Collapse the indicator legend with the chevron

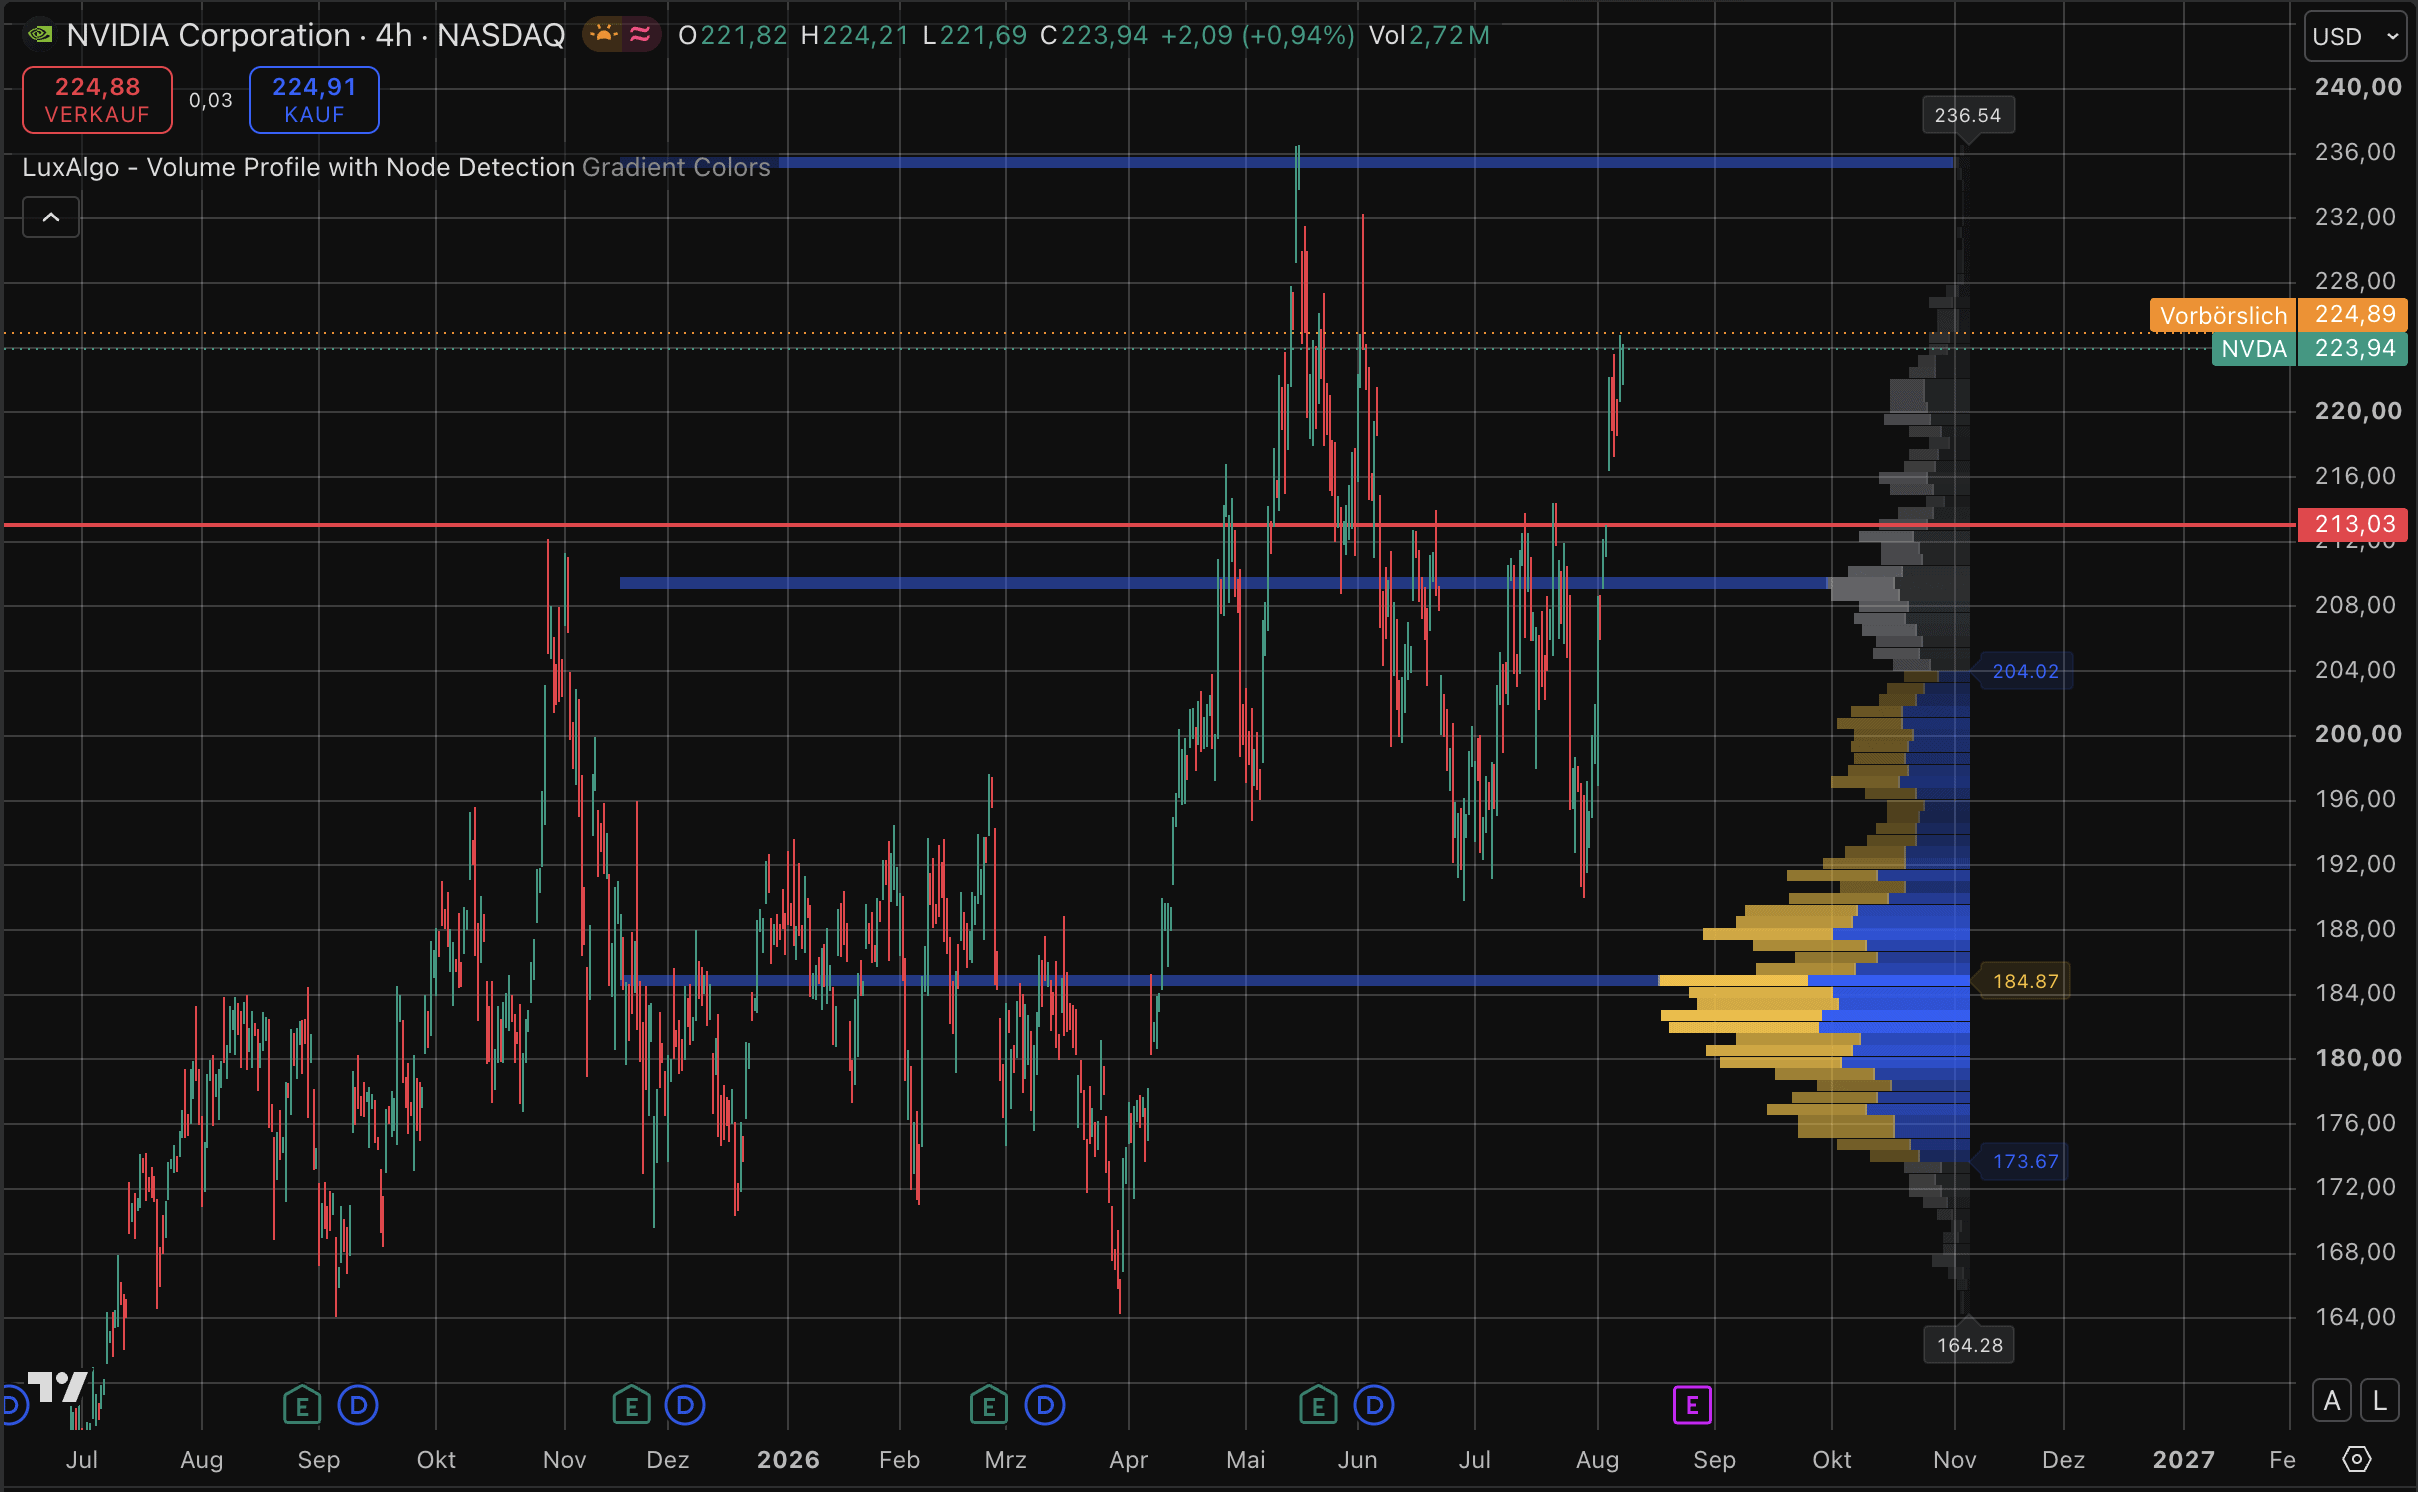pyautogui.click(x=51, y=217)
